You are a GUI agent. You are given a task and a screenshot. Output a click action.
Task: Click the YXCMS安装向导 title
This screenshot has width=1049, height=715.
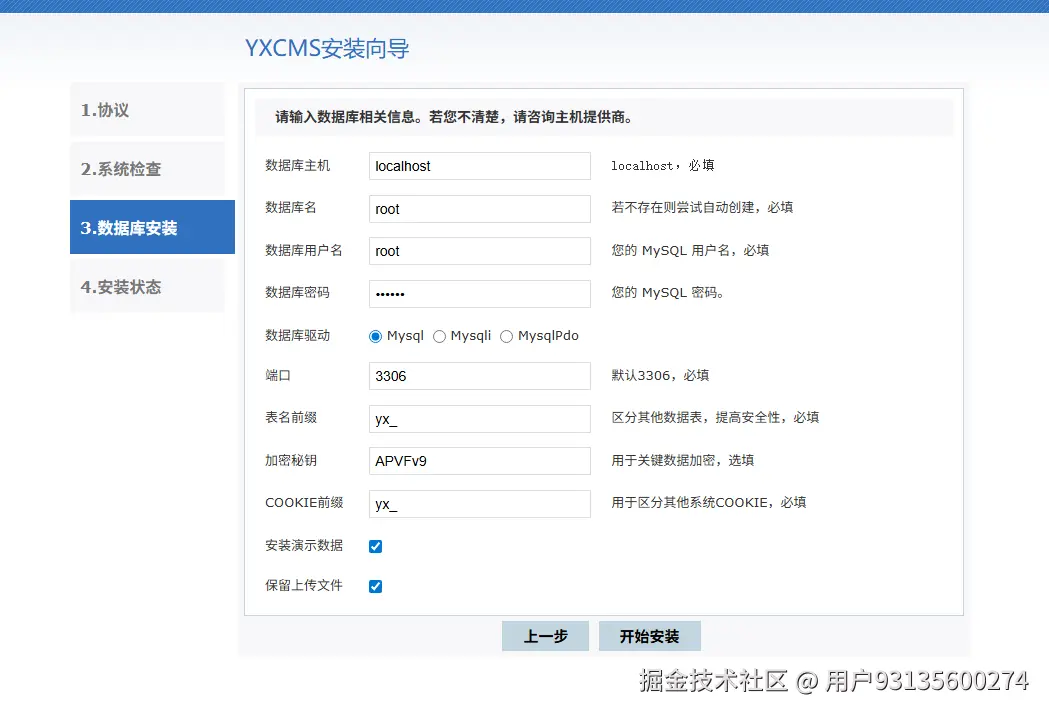click(326, 48)
